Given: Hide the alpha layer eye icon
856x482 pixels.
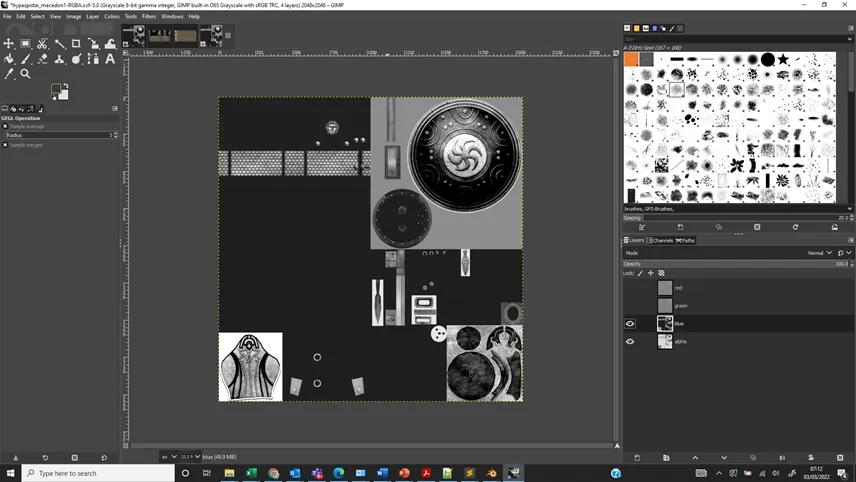Looking at the screenshot, I should coord(629,342).
